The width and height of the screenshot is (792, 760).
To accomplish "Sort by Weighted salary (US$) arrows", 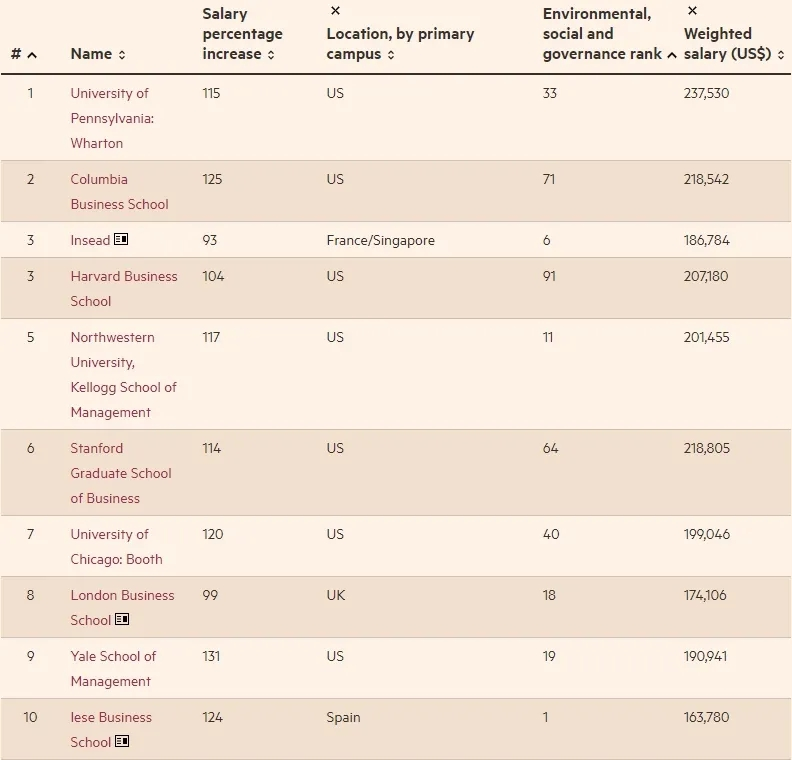I will coord(781,55).
